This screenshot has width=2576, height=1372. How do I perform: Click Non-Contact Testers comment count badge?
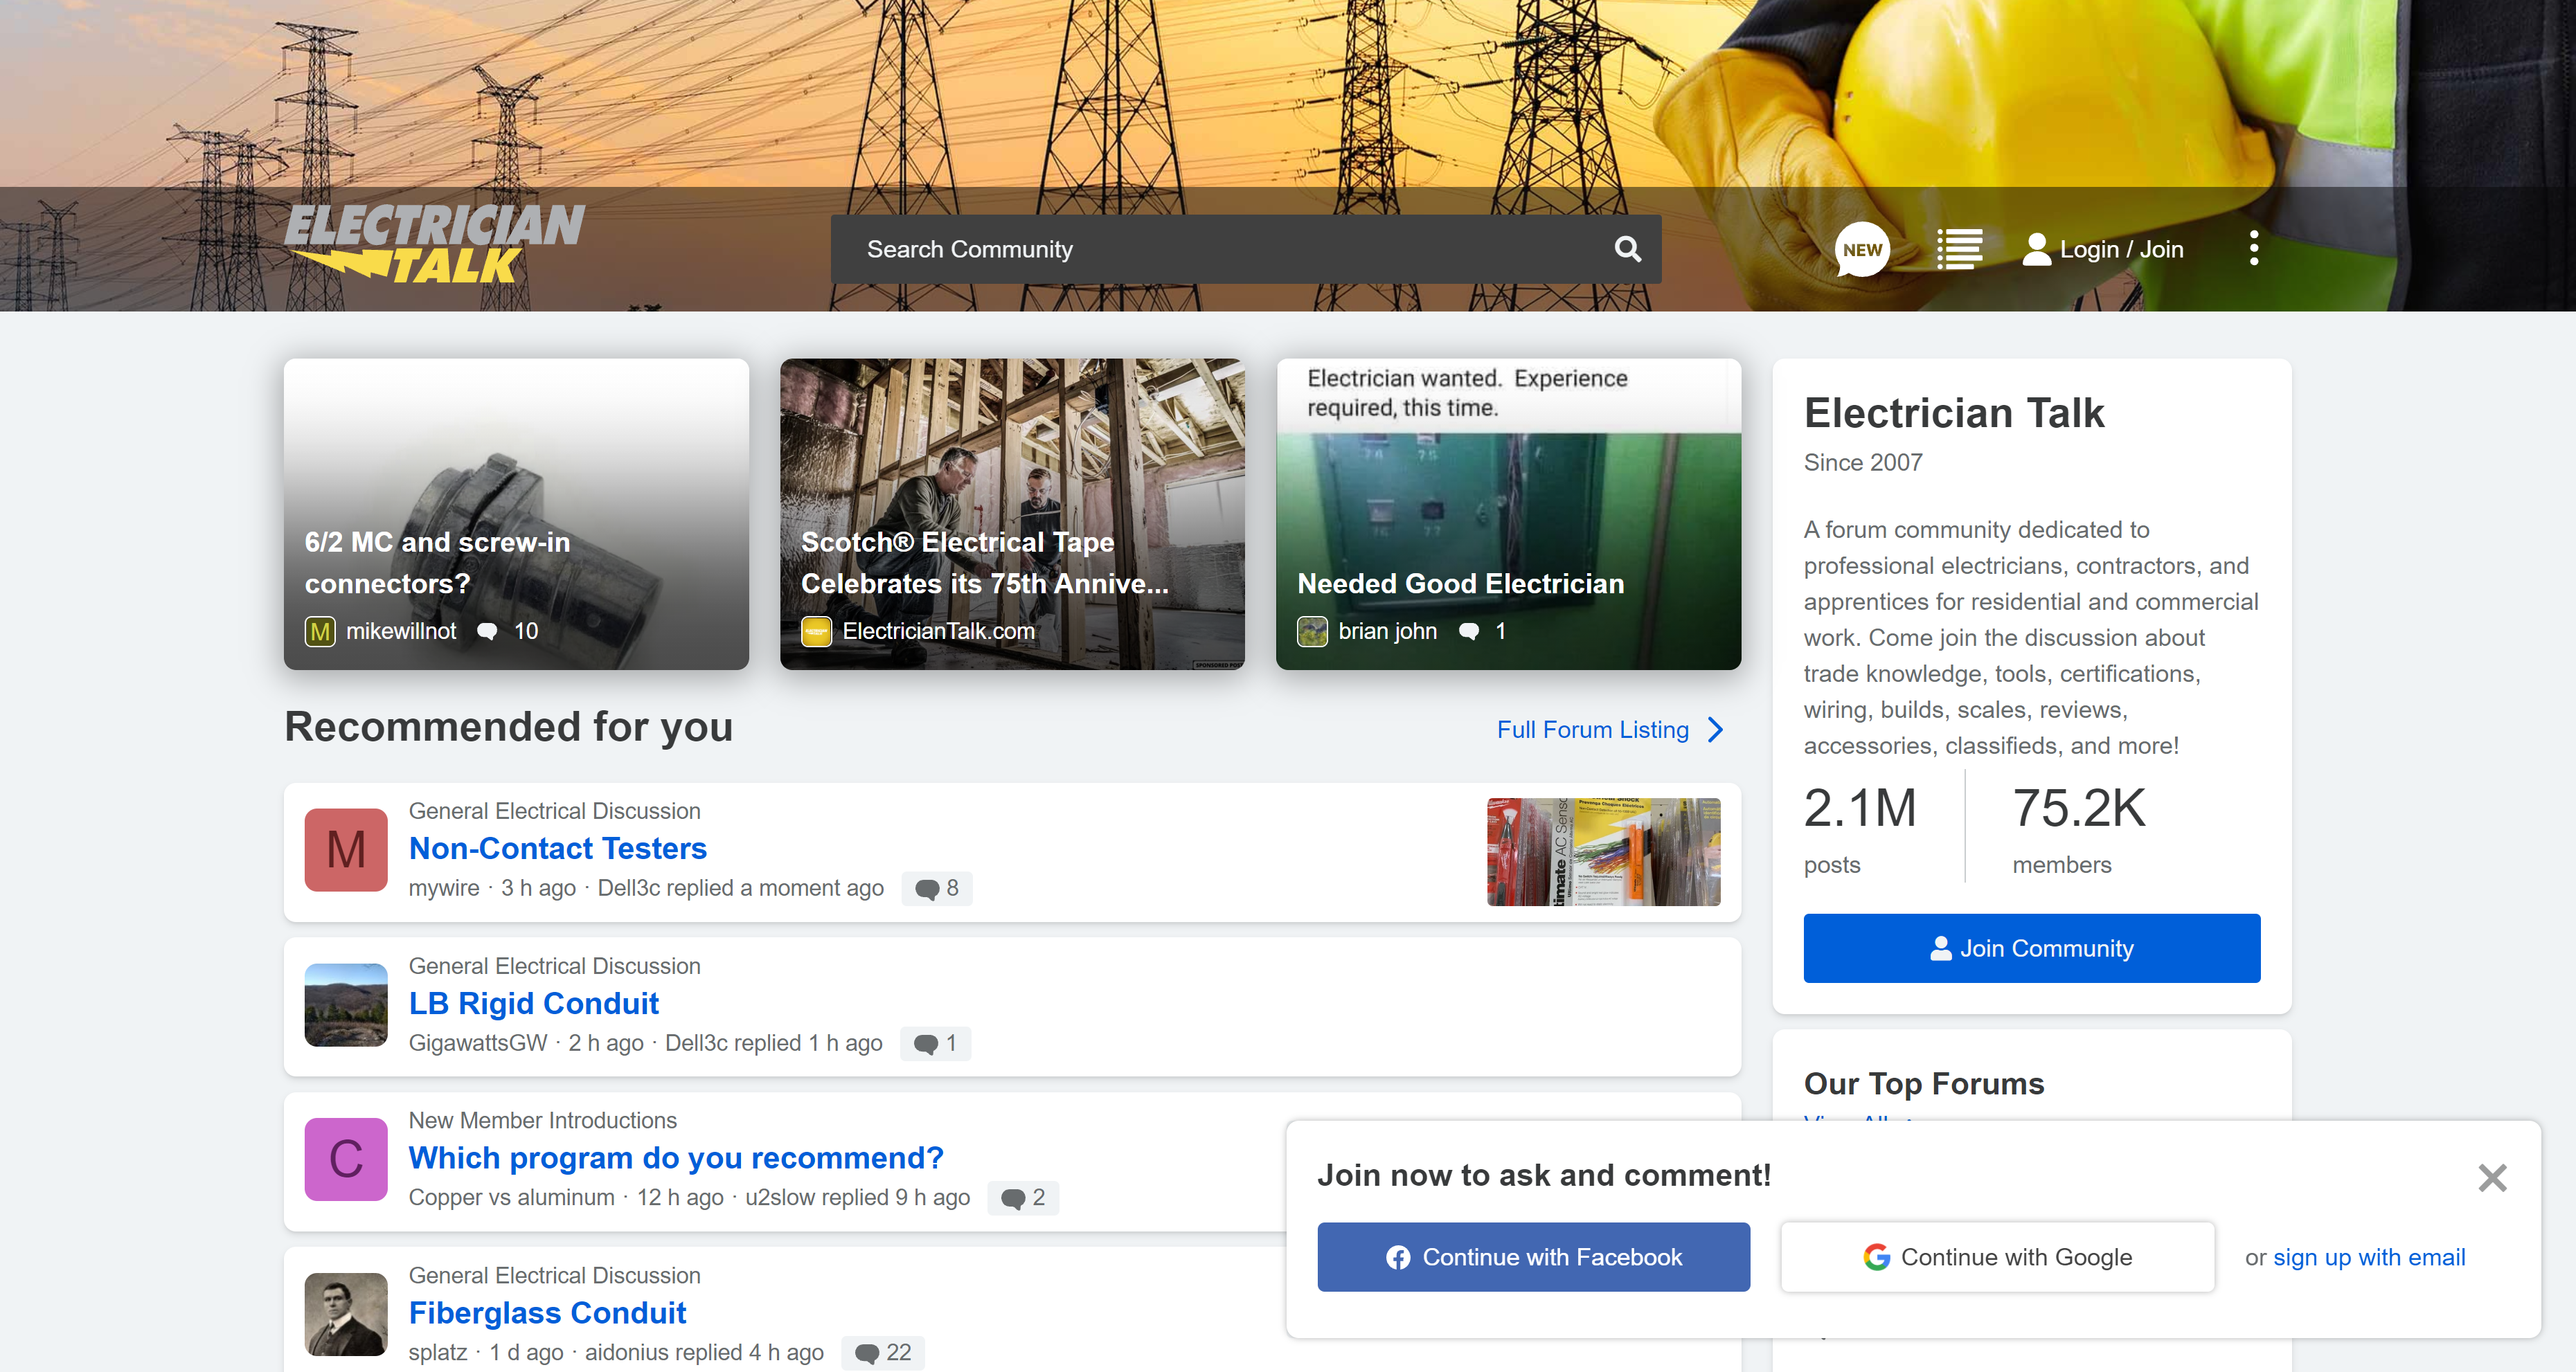[x=937, y=888]
